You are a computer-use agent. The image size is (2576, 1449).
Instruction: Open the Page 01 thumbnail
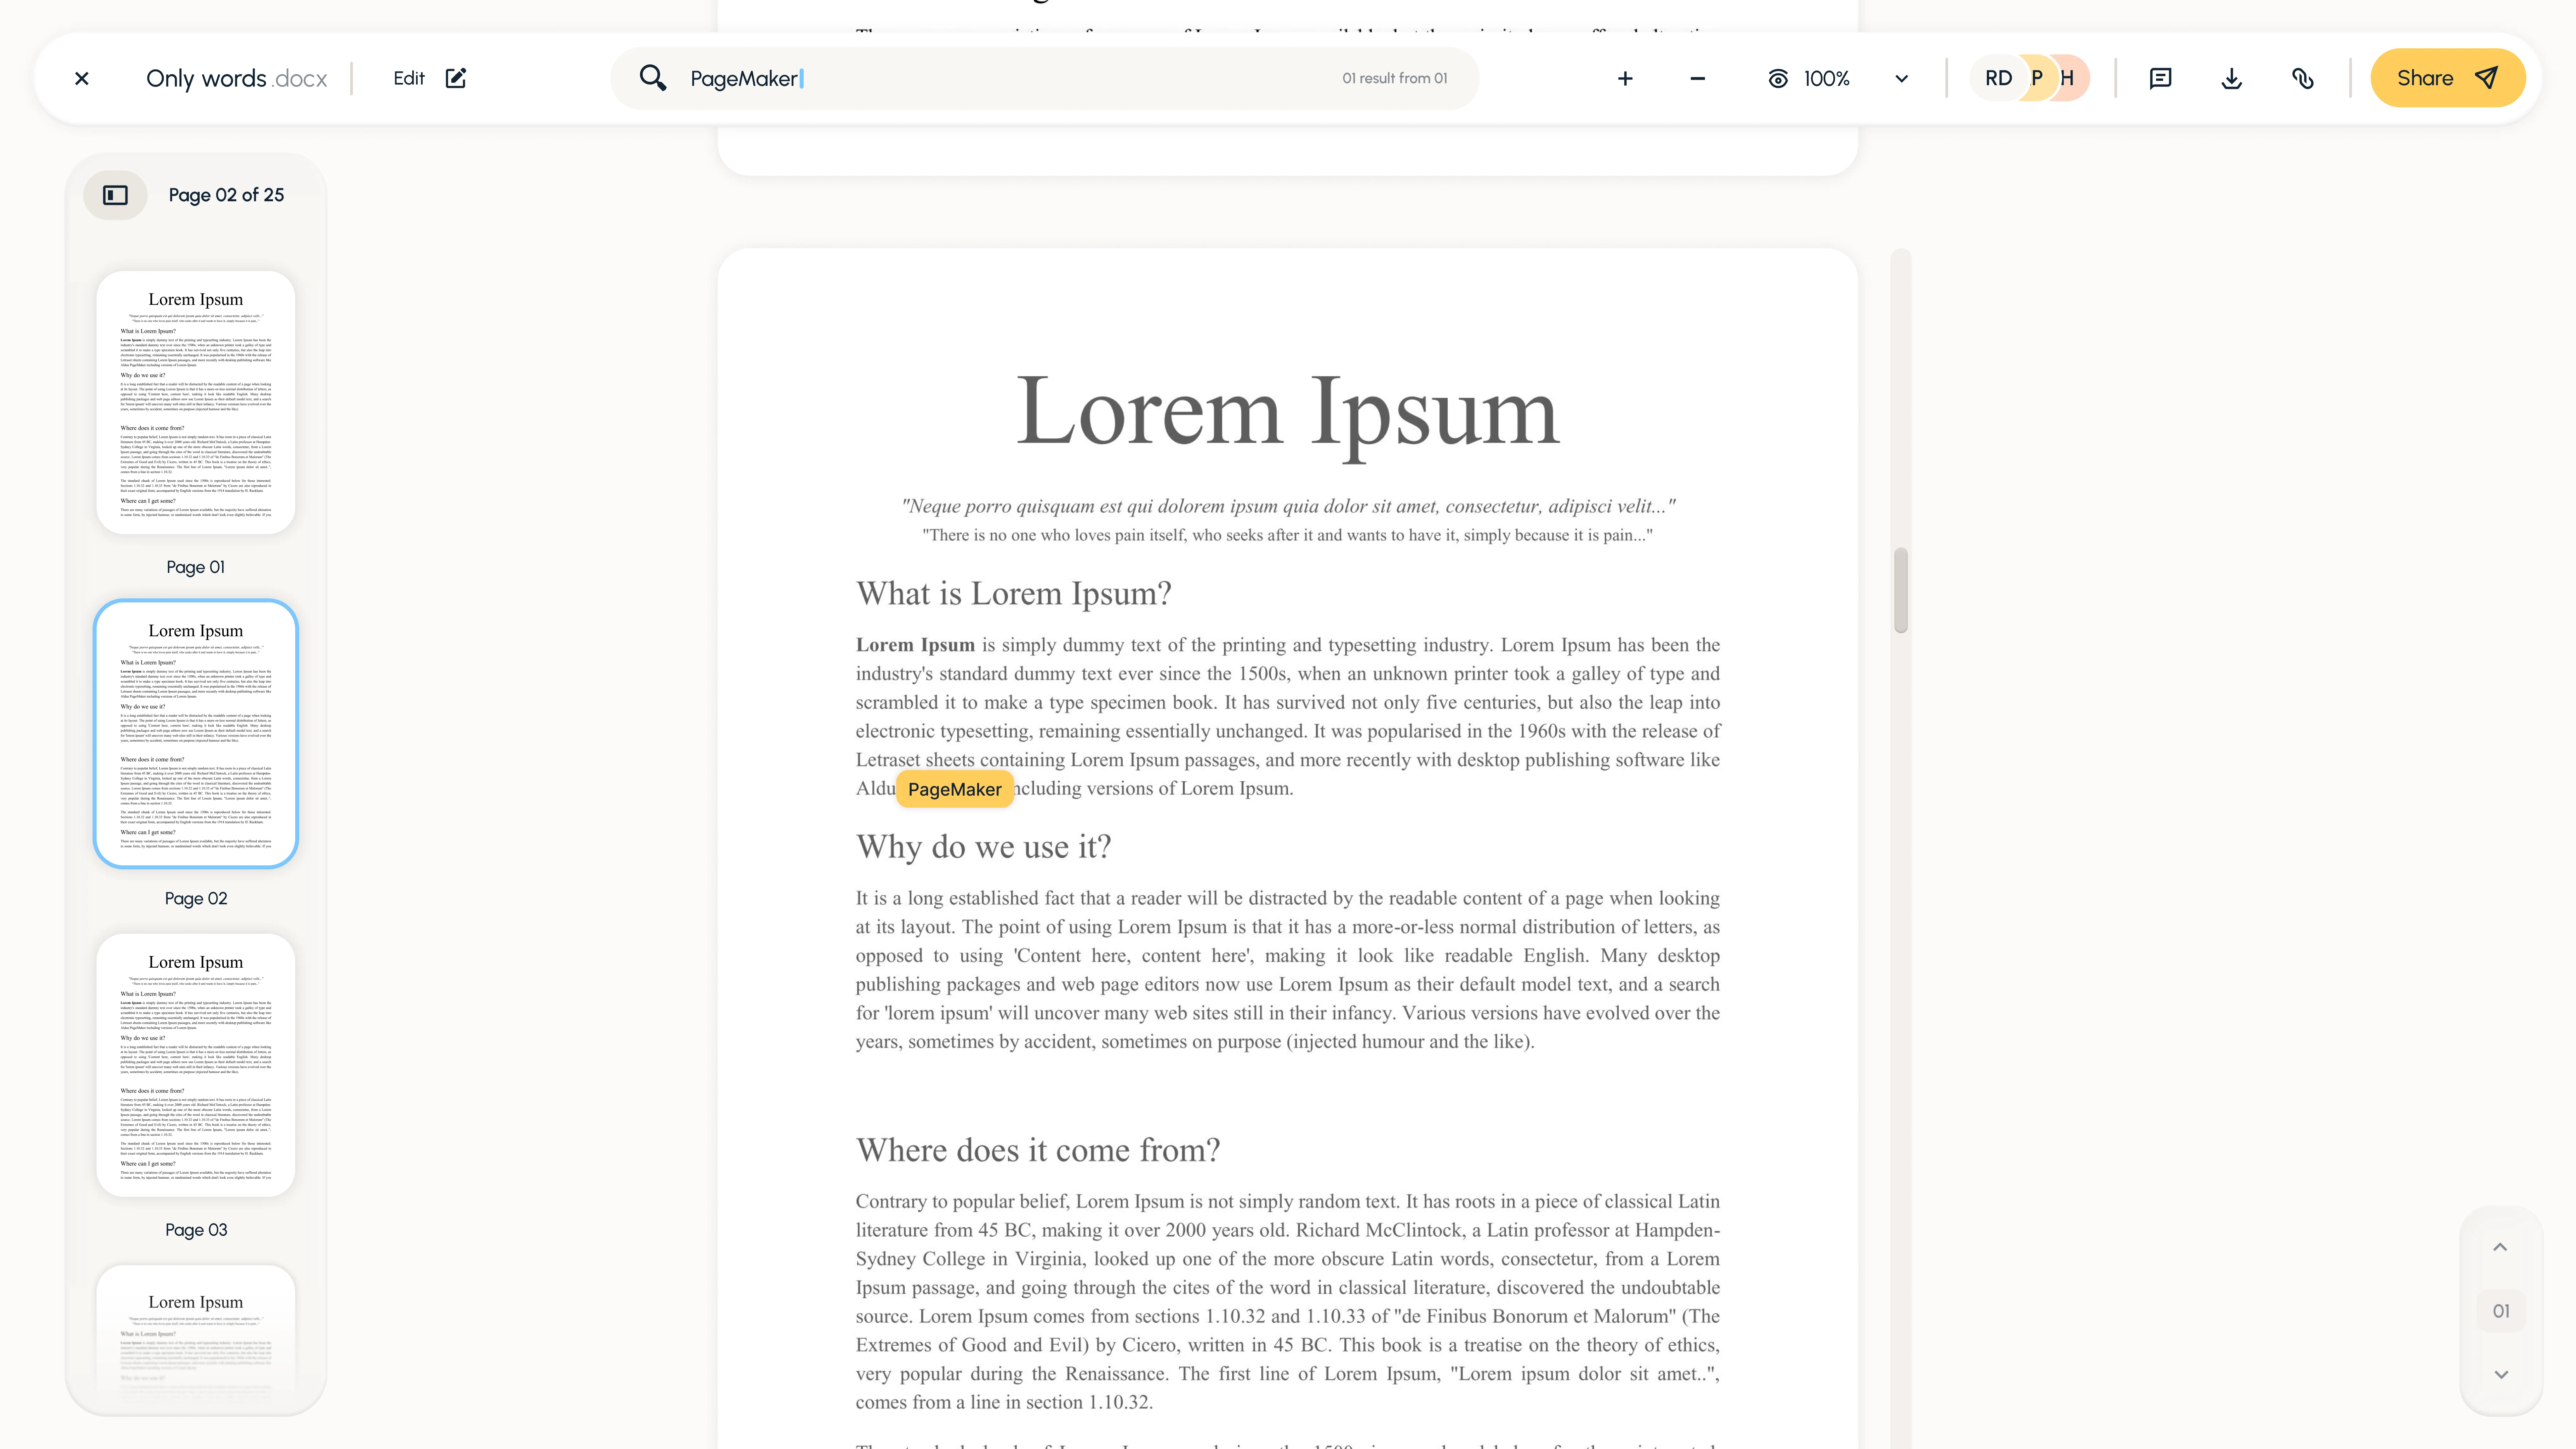pos(196,402)
